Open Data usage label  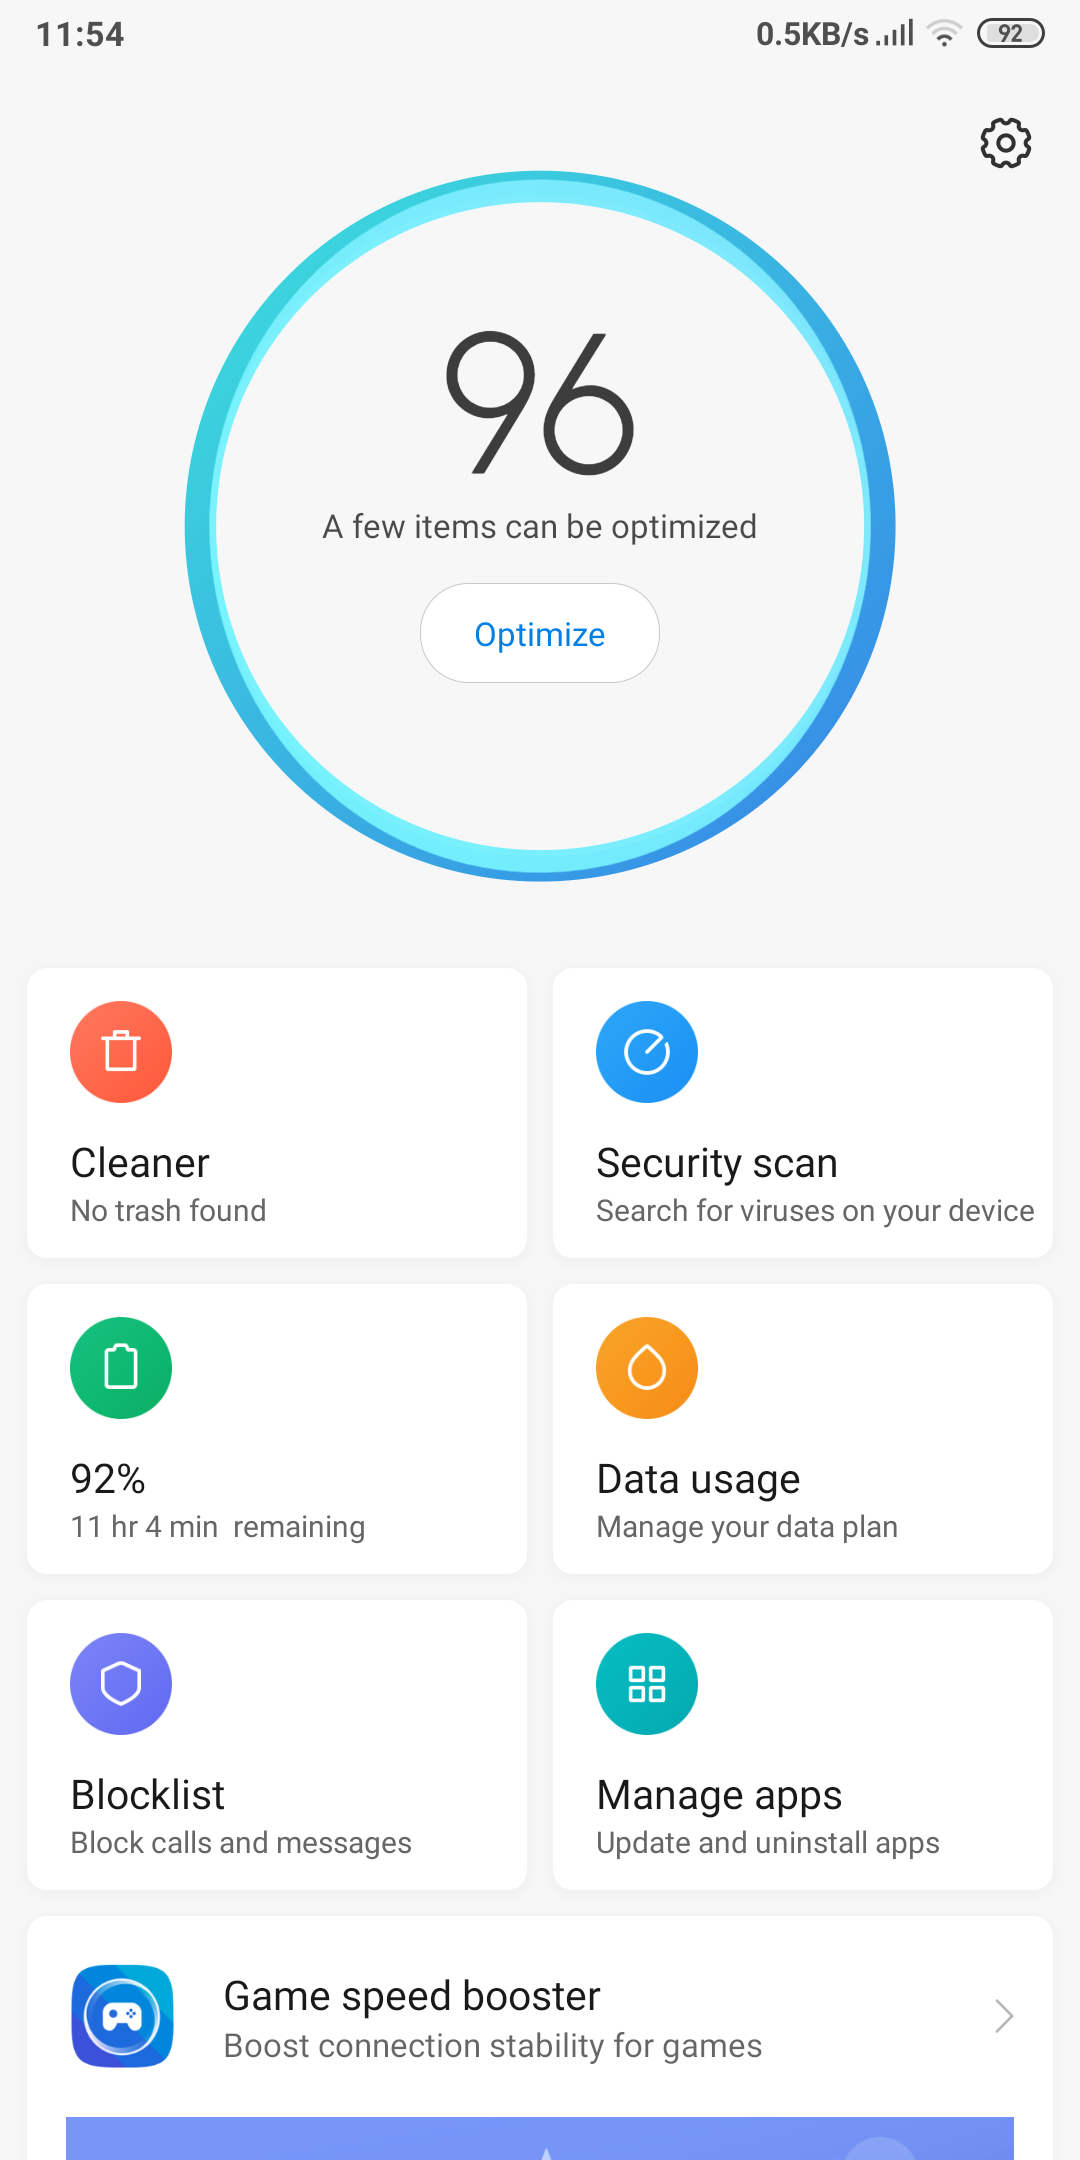tap(698, 1479)
